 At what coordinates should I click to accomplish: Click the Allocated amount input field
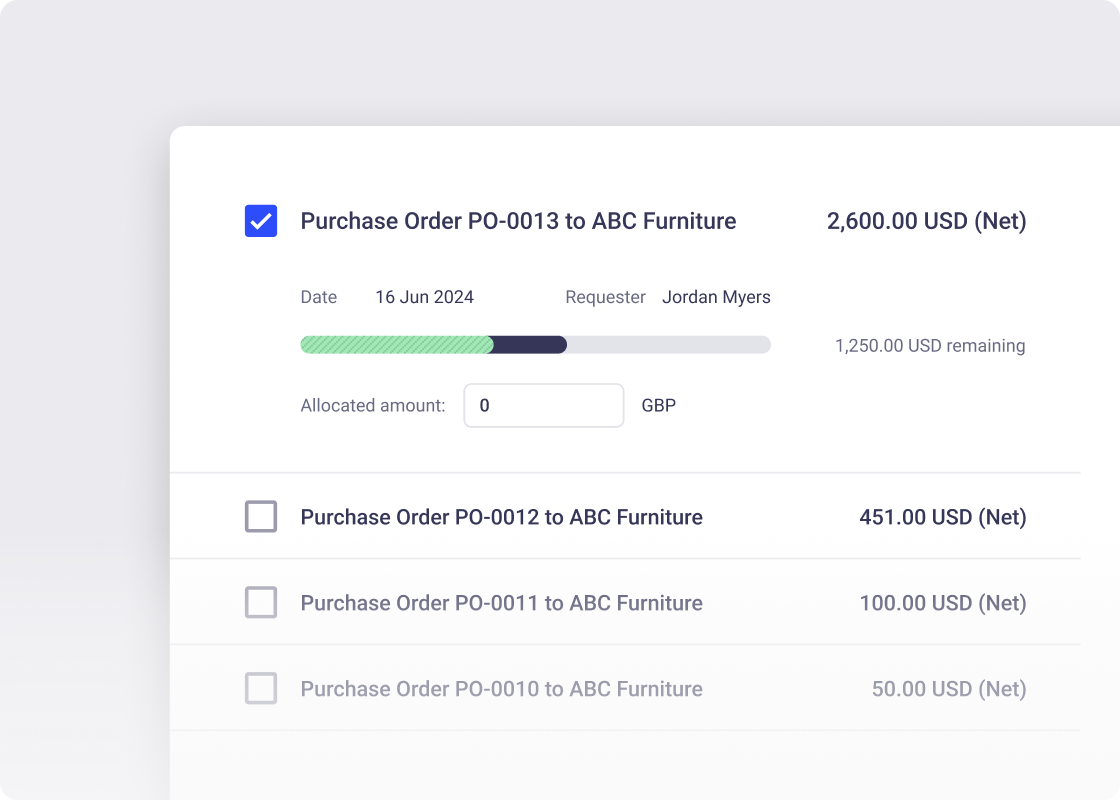[543, 406]
